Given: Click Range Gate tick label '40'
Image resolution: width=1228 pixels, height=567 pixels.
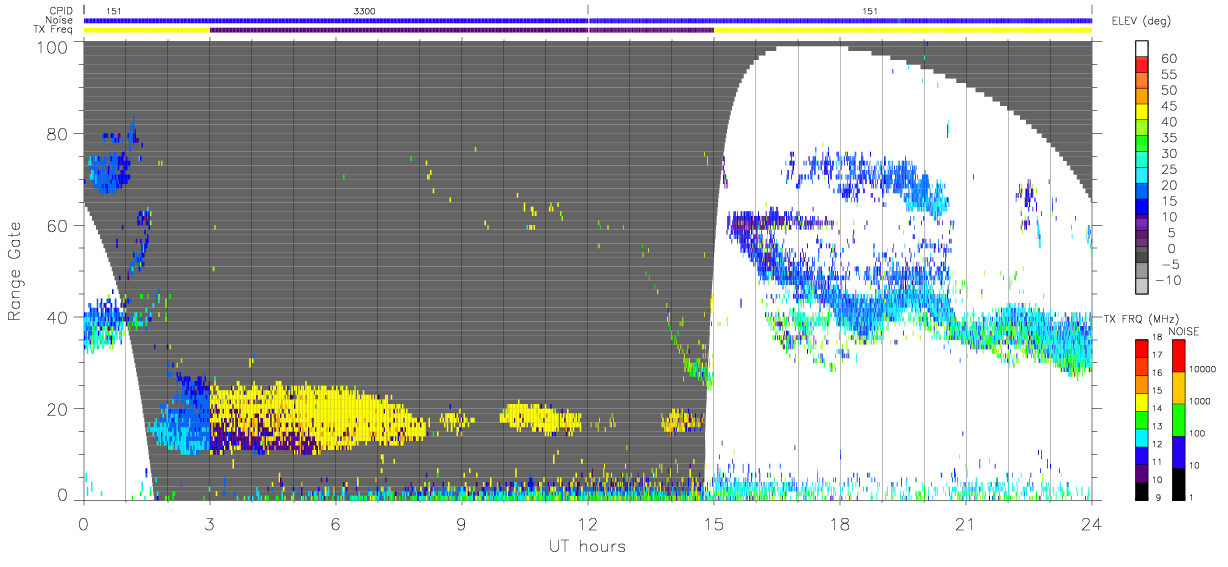Looking at the screenshot, I should pos(57,318).
